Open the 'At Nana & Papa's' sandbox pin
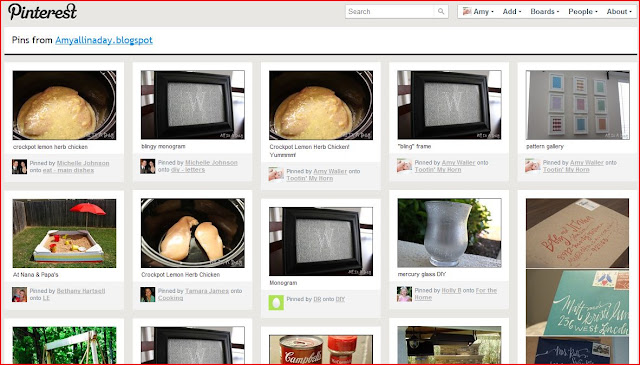Viewport: 640px width, 365px height. pyautogui.click(x=64, y=233)
